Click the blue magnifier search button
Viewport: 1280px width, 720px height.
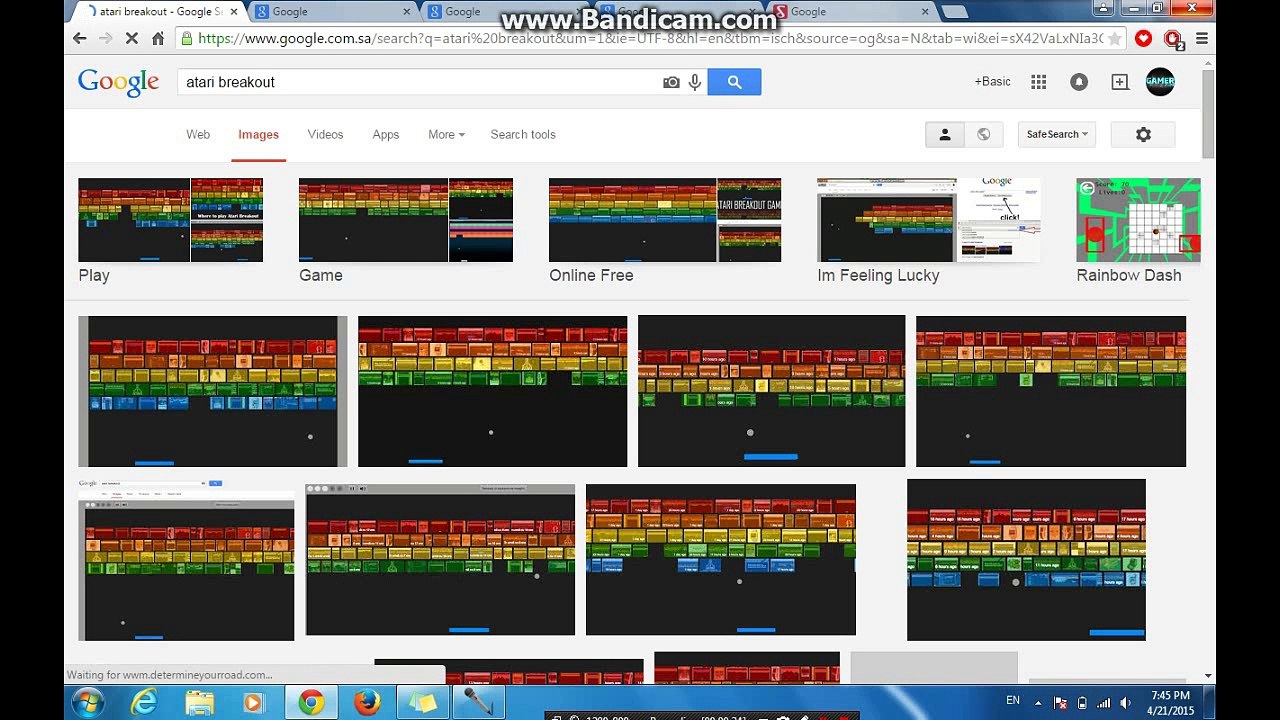(x=734, y=82)
